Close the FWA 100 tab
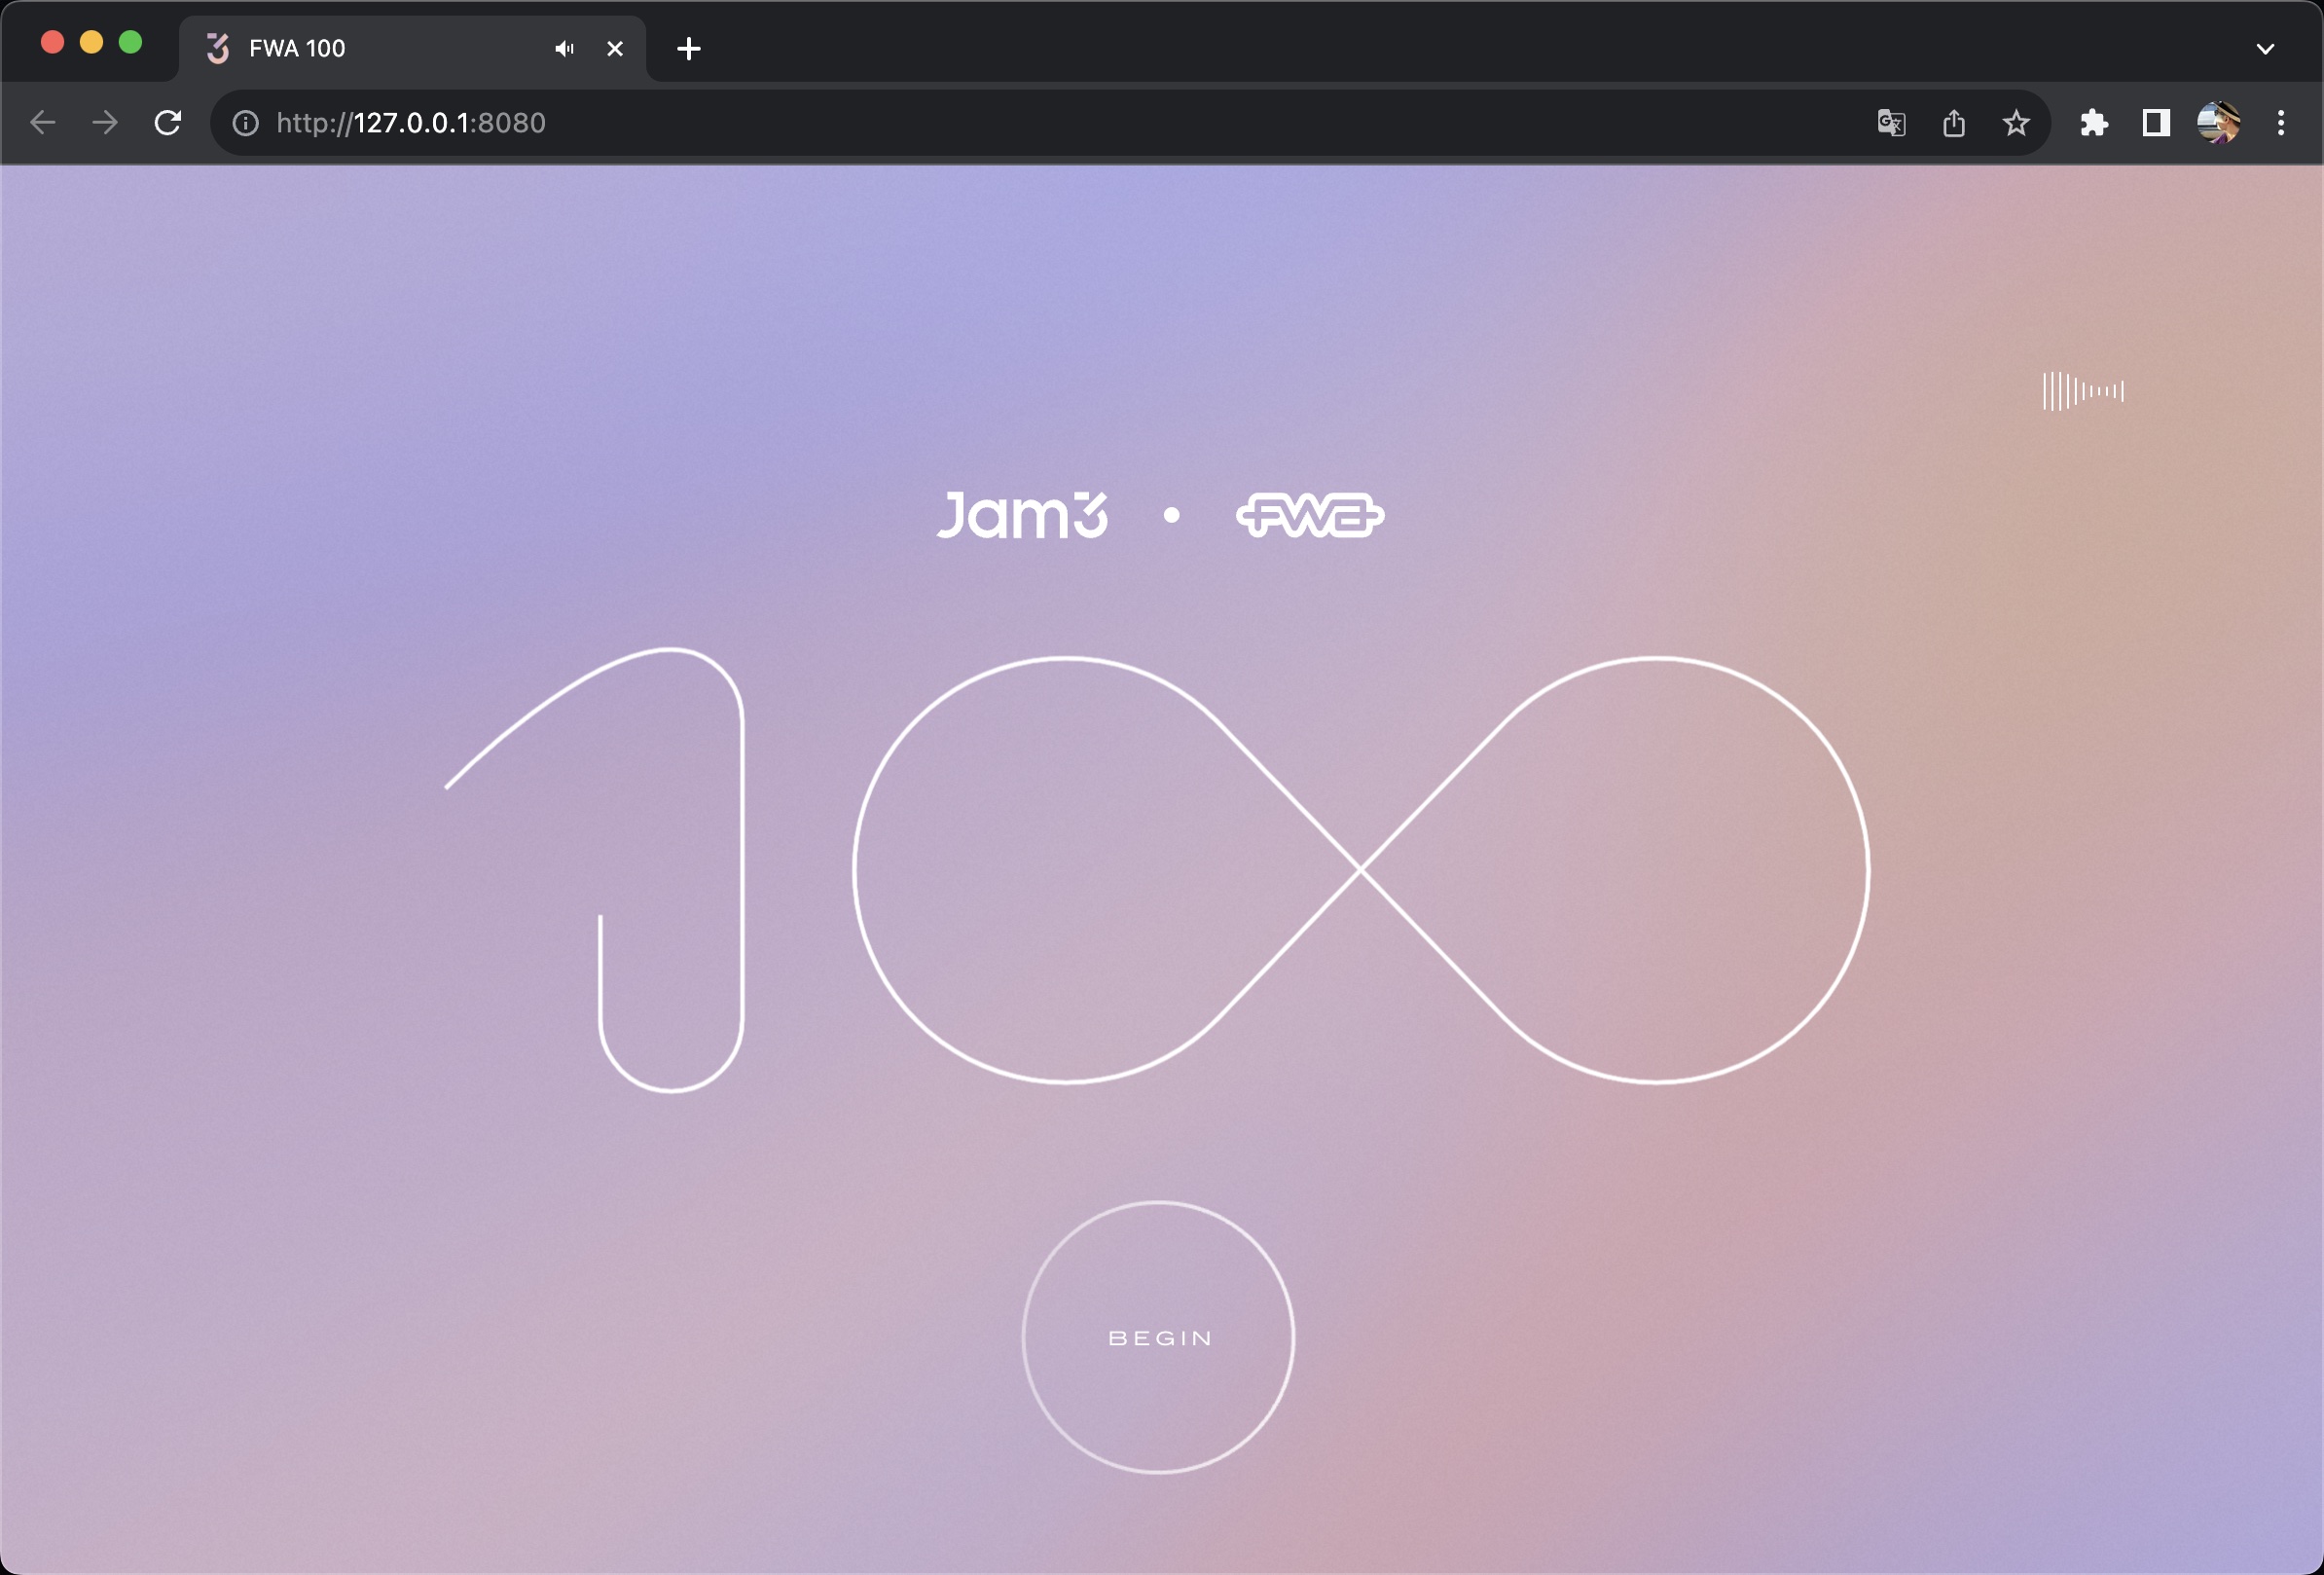This screenshot has width=2324, height=1575. click(x=615, y=48)
